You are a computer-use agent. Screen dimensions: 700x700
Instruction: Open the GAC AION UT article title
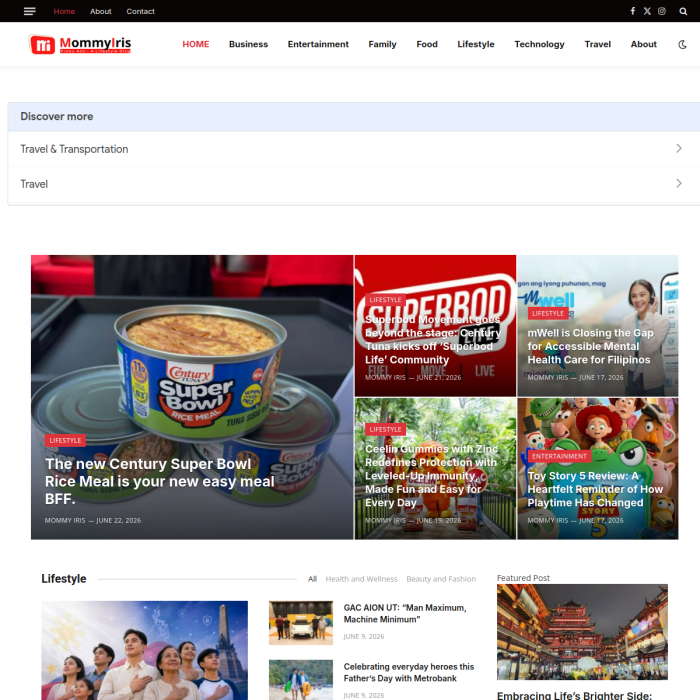(405, 613)
